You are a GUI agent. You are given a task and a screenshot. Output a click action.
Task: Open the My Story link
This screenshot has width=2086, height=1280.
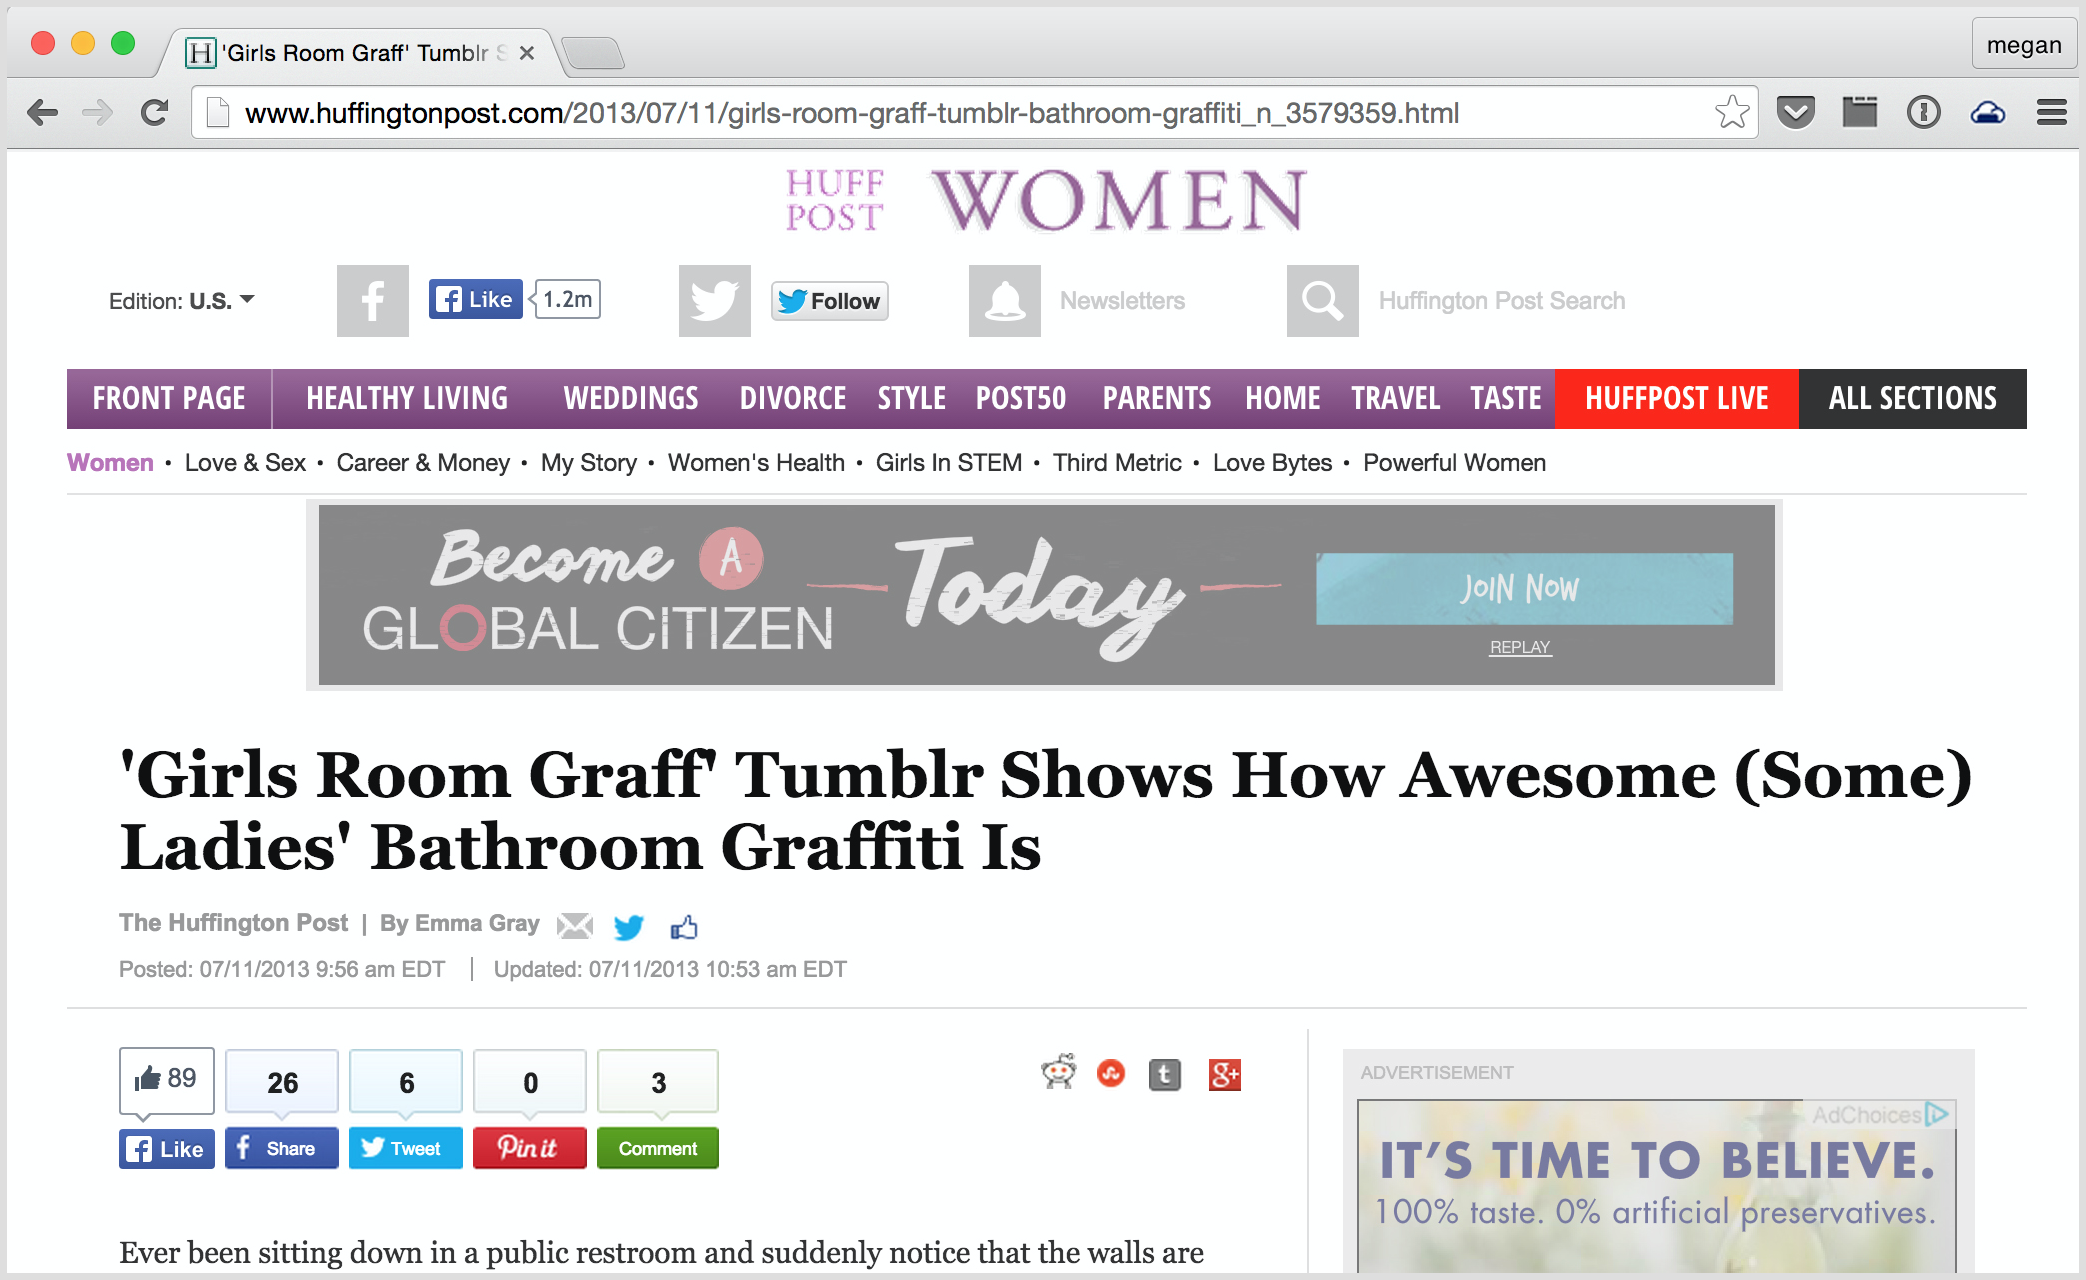[x=589, y=463]
